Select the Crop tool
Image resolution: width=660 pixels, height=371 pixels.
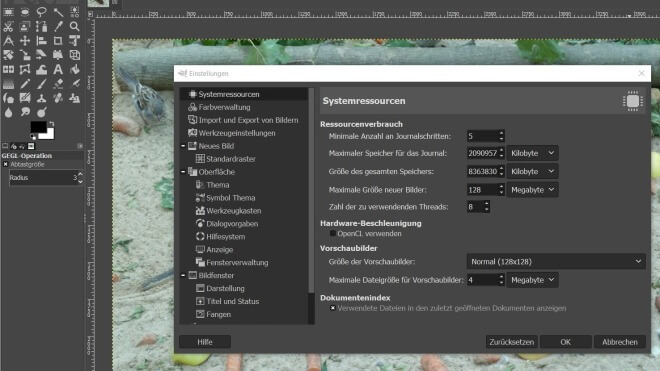pyautogui.click(x=58, y=41)
